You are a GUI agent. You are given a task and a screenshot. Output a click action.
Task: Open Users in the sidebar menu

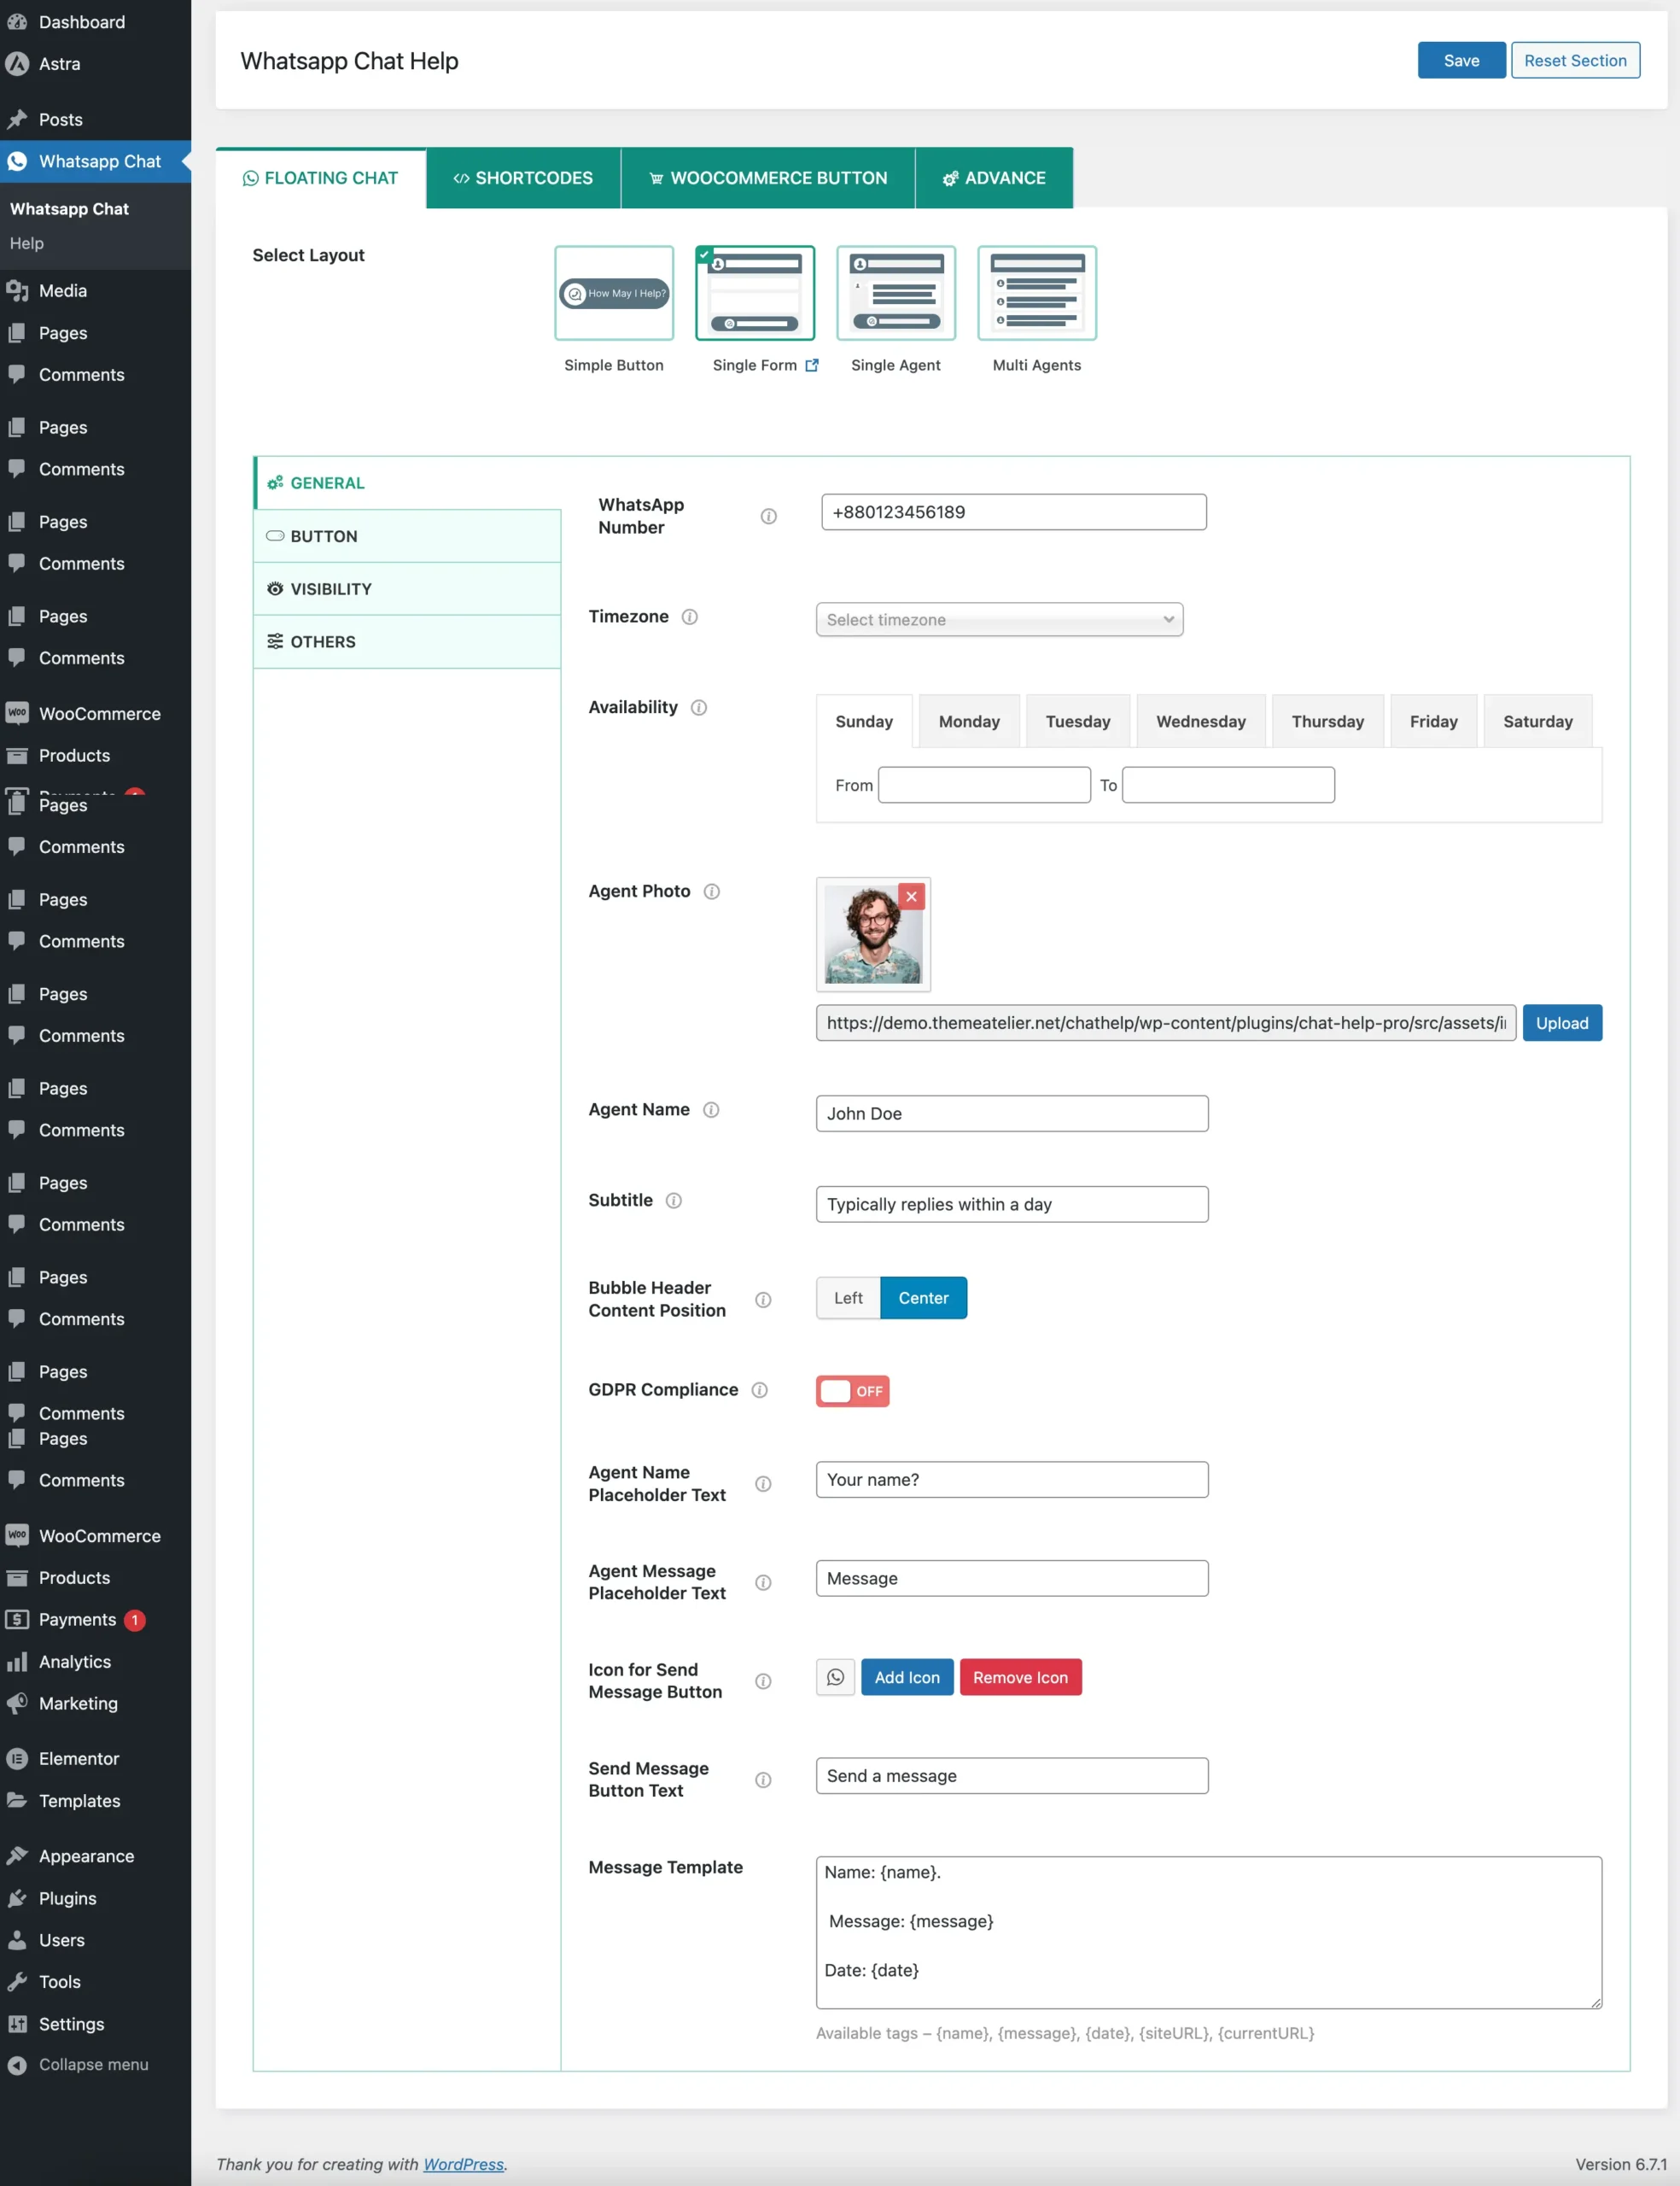click(x=62, y=1940)
